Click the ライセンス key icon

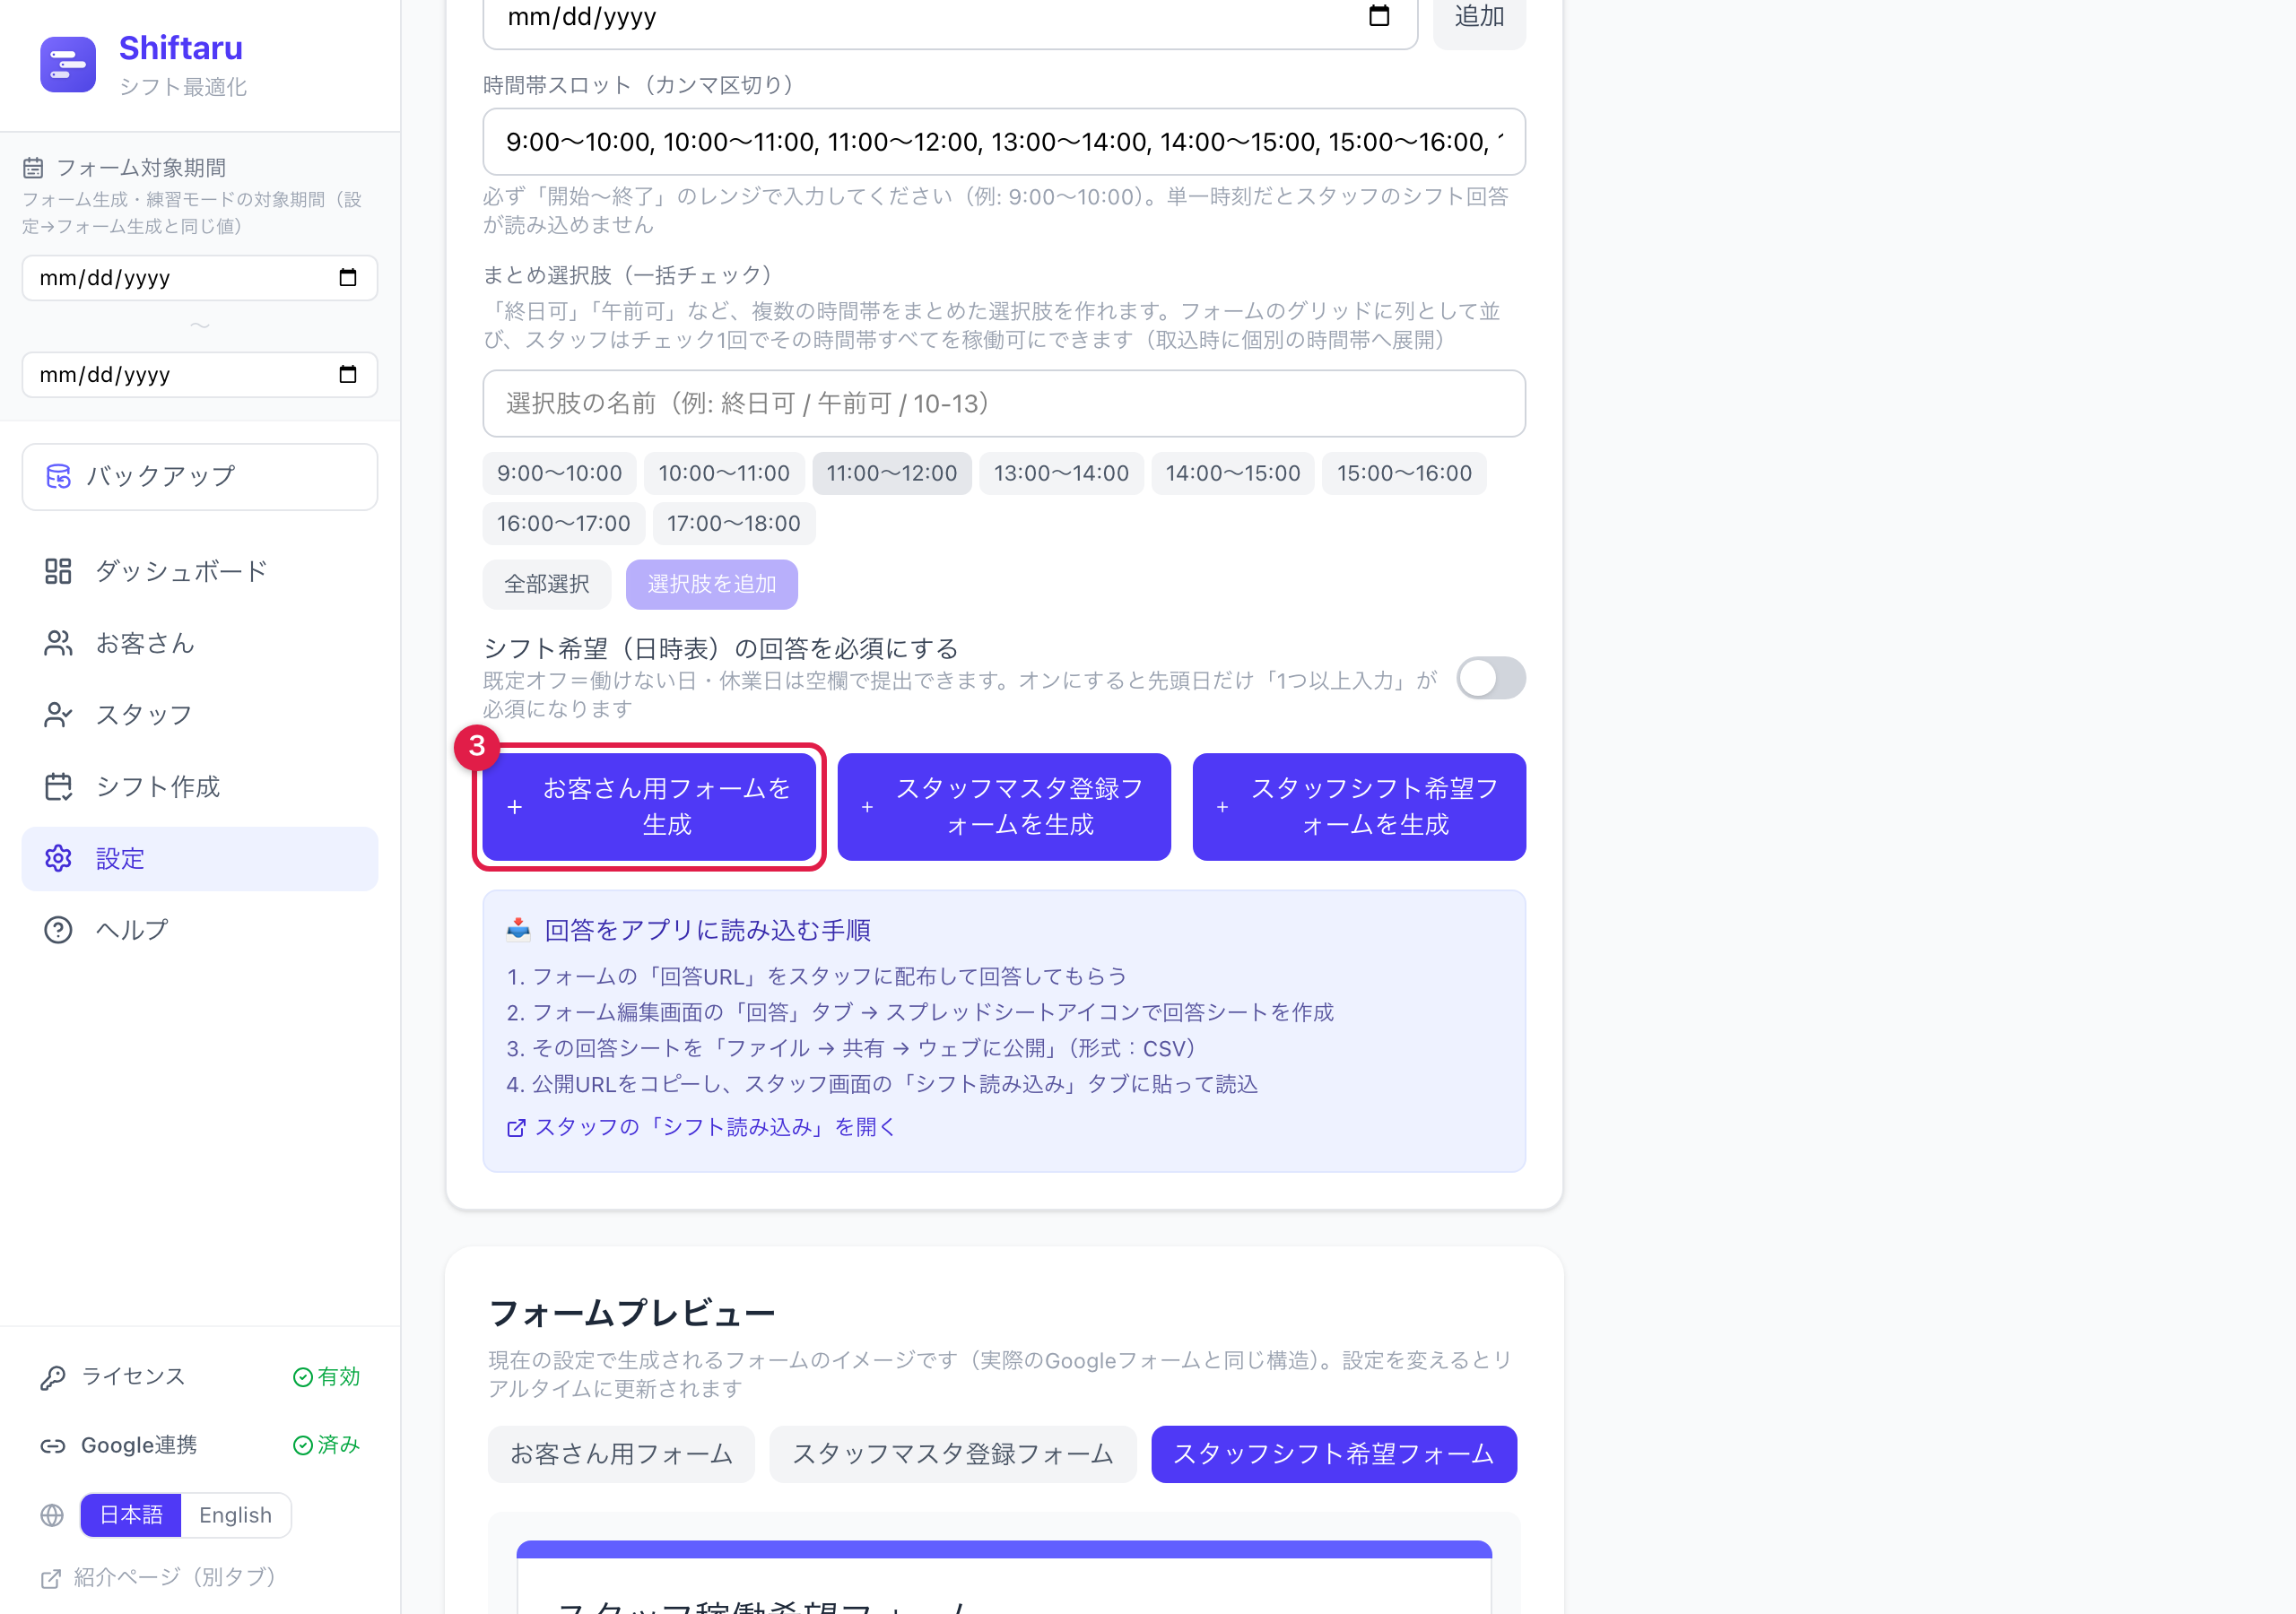click(x=53, y=1377)
